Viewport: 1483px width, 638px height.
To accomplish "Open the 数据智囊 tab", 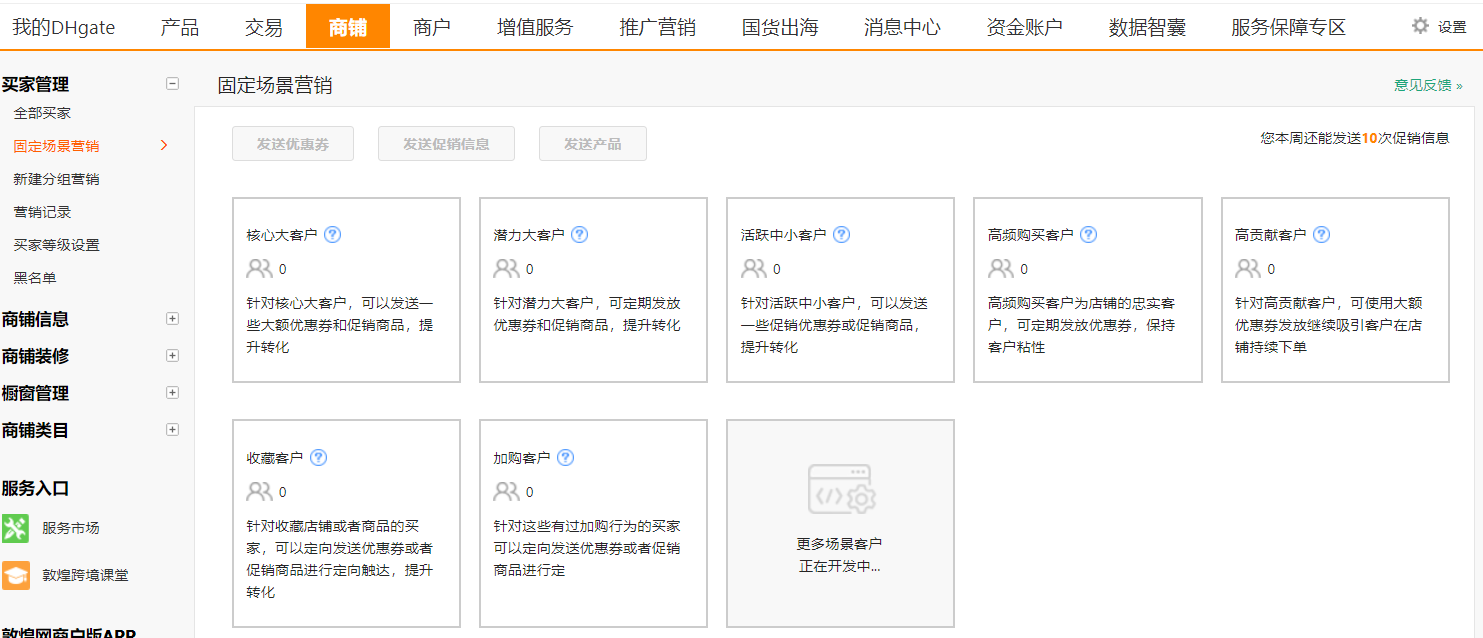I will pos(1147,27).
